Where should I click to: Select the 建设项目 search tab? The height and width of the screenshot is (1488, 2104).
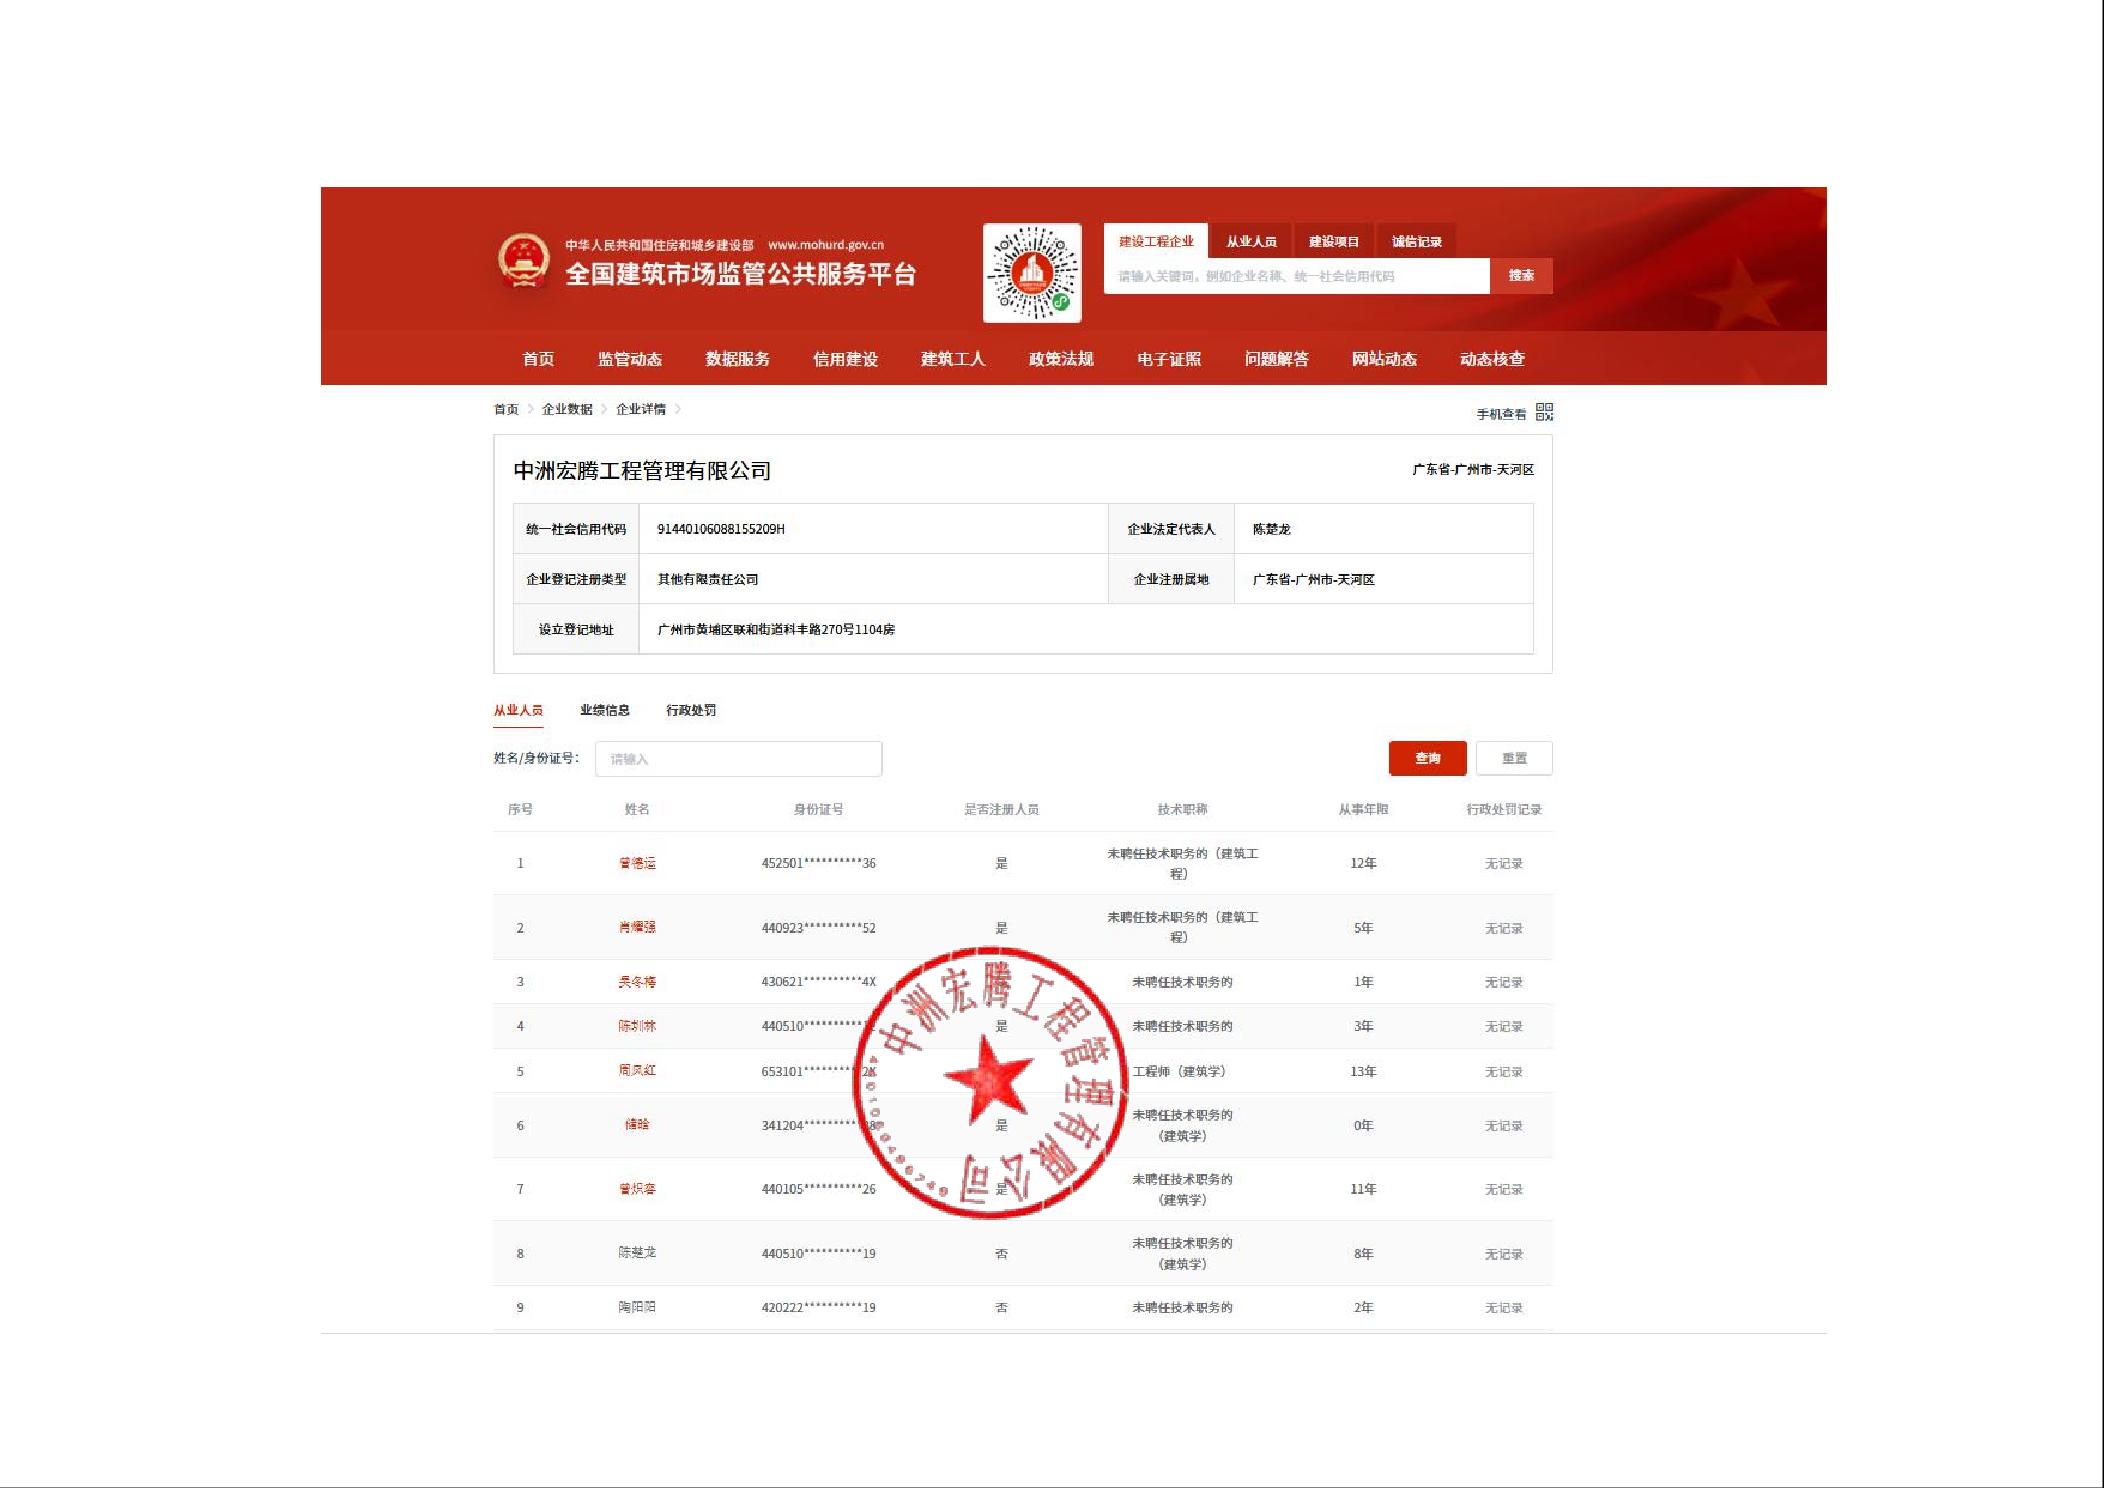1334,241
